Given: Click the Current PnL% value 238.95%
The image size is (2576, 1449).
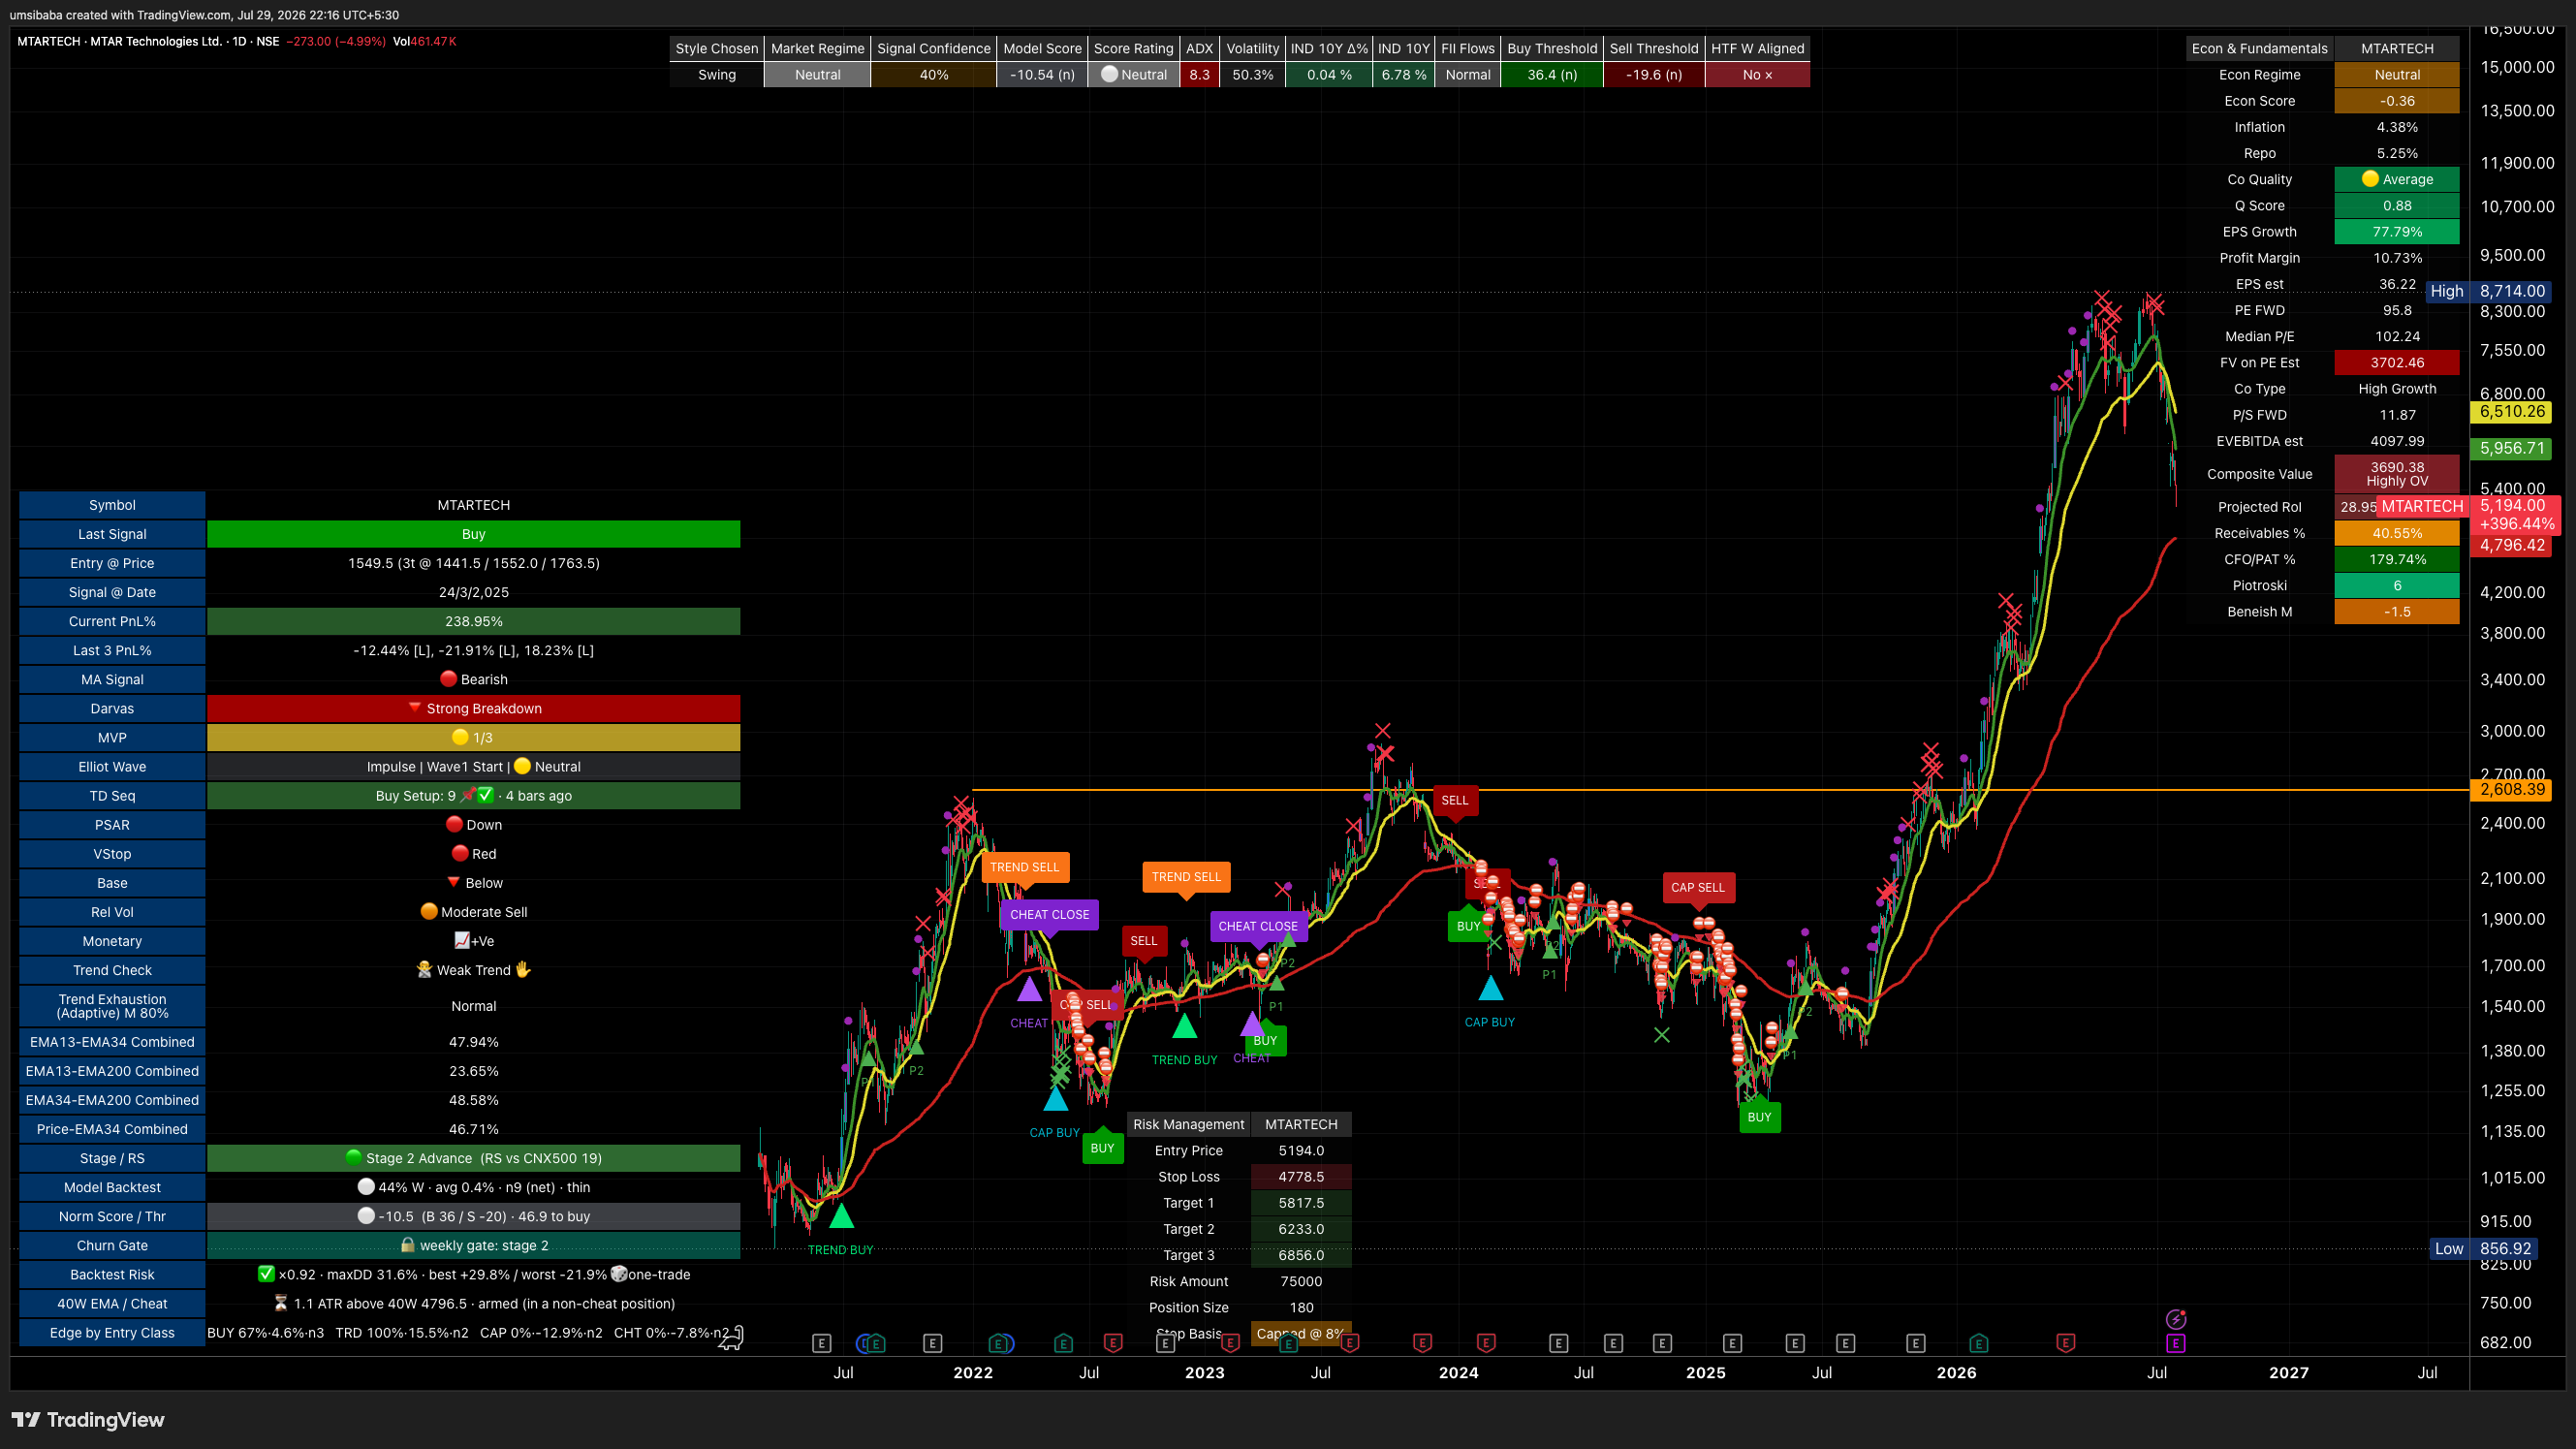Looking at the screenshot, I should pyautogui.click(x=474, y=621).
